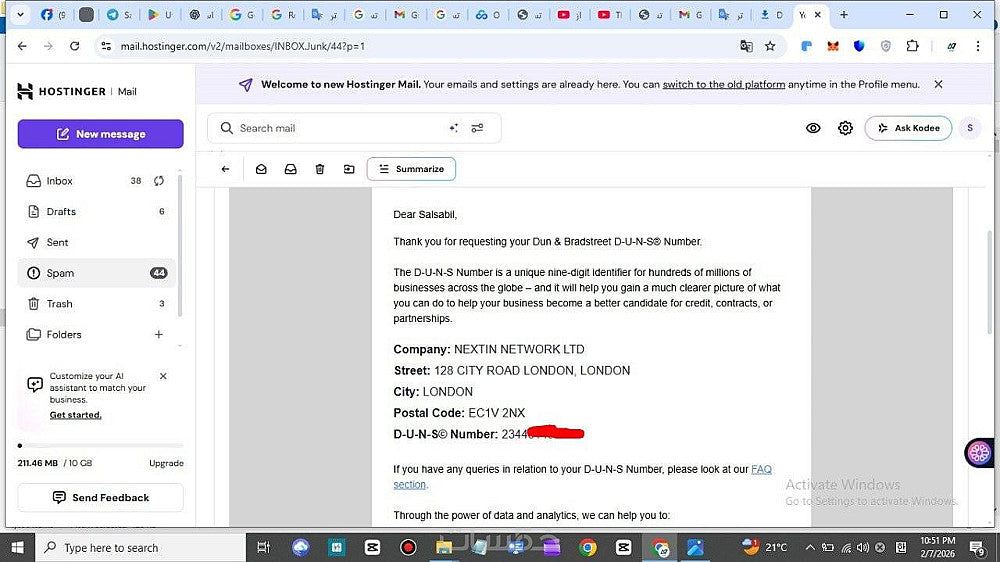Open the Bitwarden shield extension
The height and width of the screenshot is (562, 1000).
859,46
